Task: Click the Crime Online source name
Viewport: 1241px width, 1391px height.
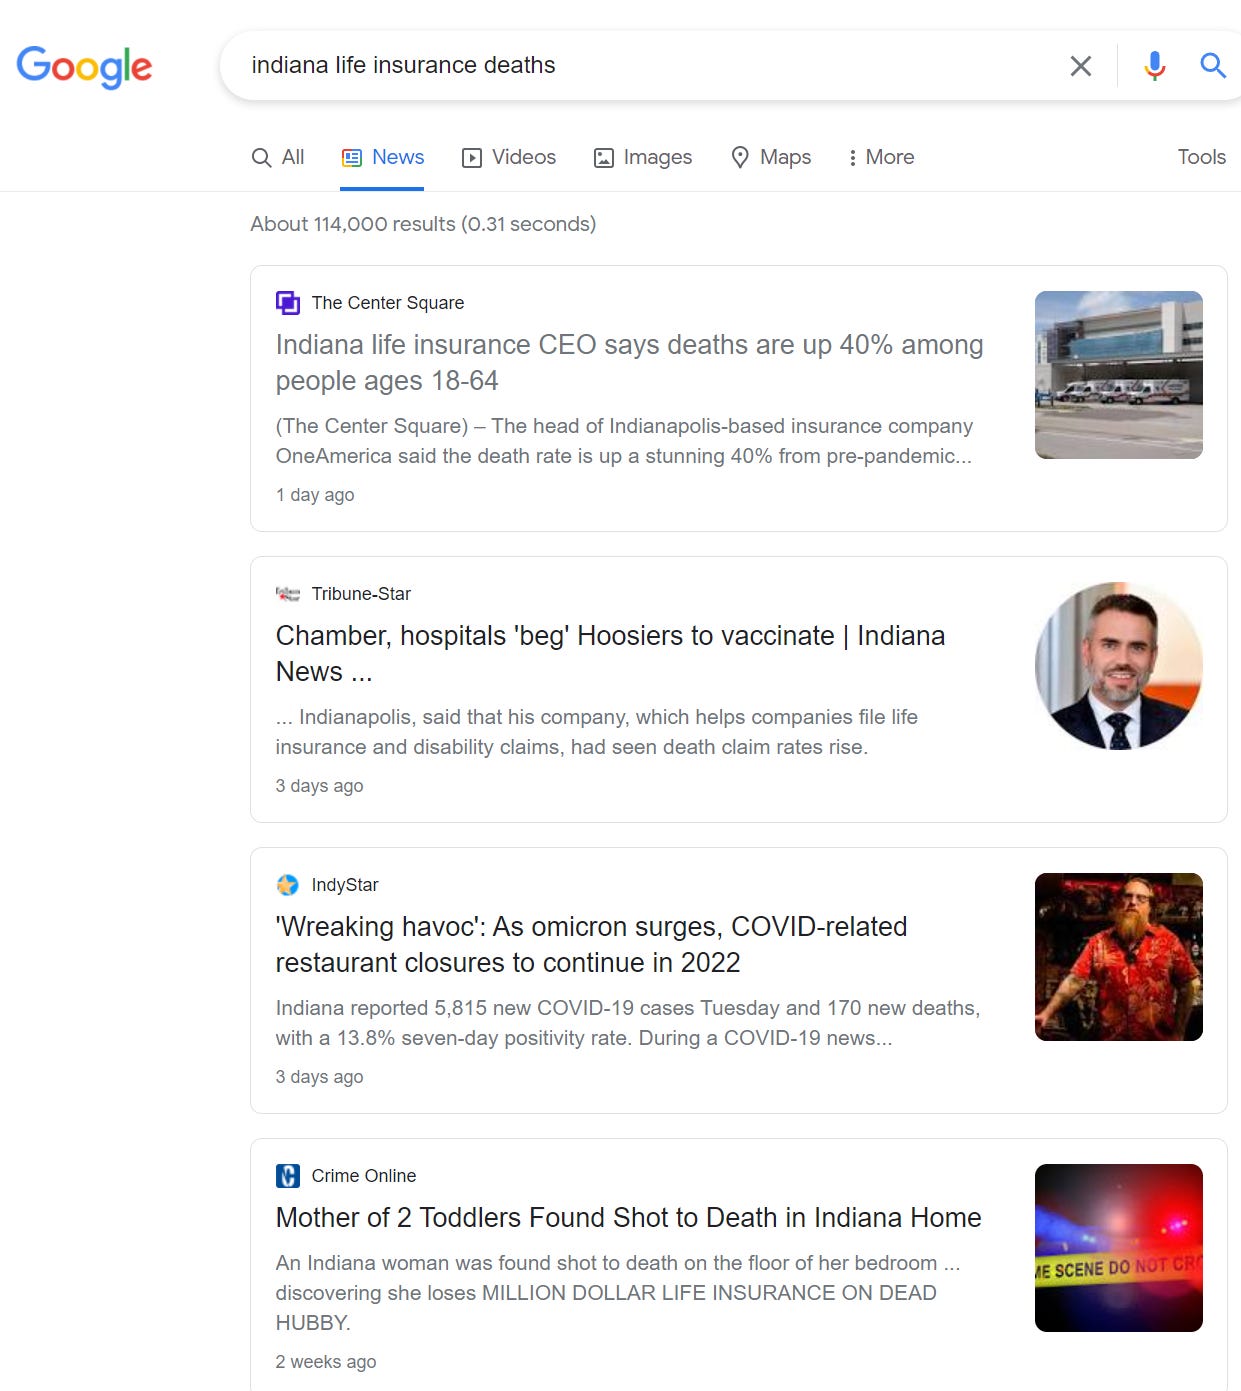Action: pos(364,1176)
